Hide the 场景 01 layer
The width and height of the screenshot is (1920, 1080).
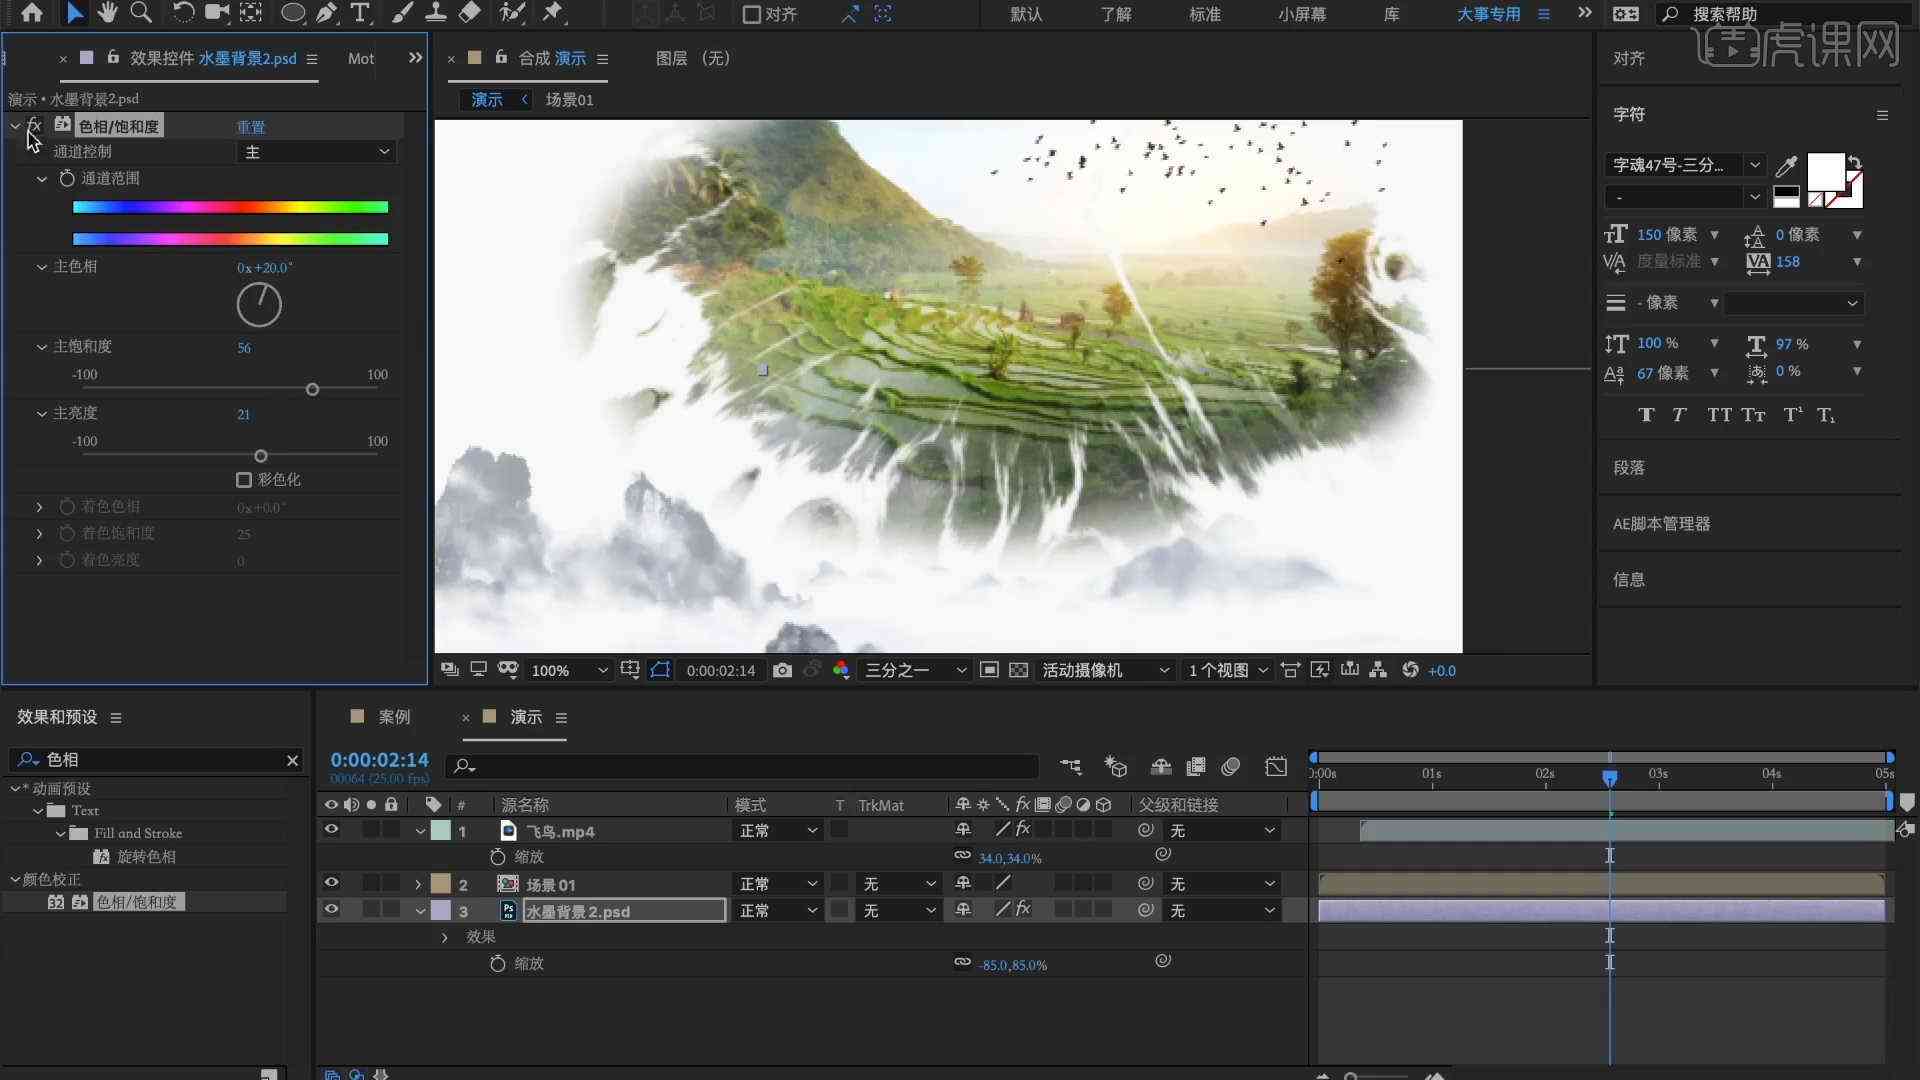tap(331, 883)
